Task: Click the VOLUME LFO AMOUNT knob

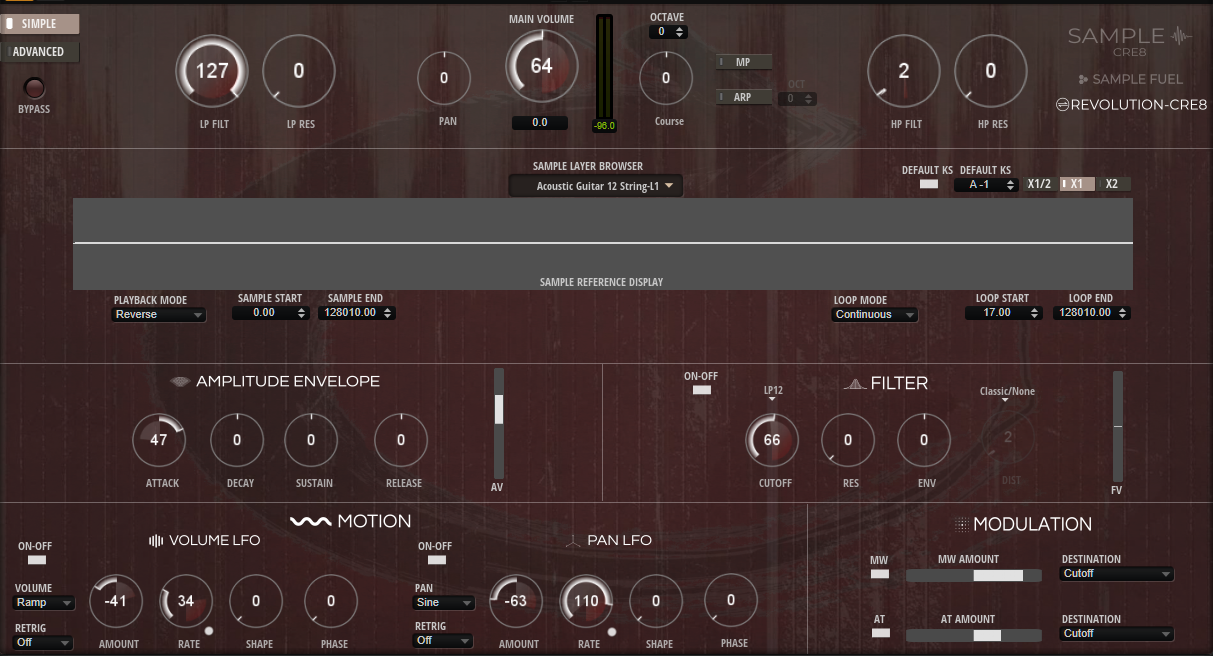Action: click(116, 602)
